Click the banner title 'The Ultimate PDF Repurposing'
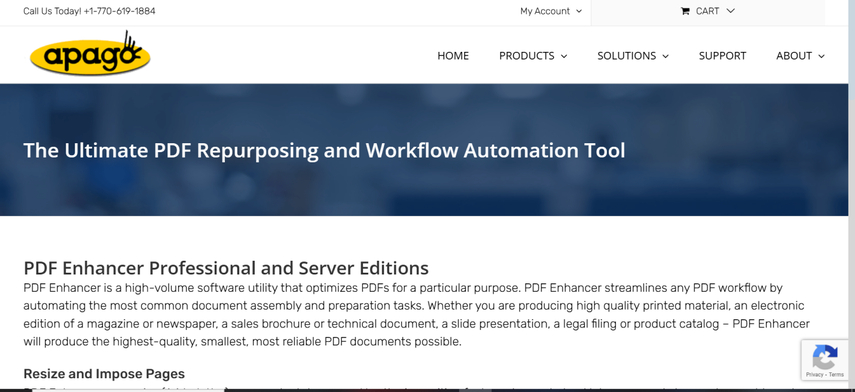Image resolution: width=855 pixels, height=392 pixels. [171, 150]
